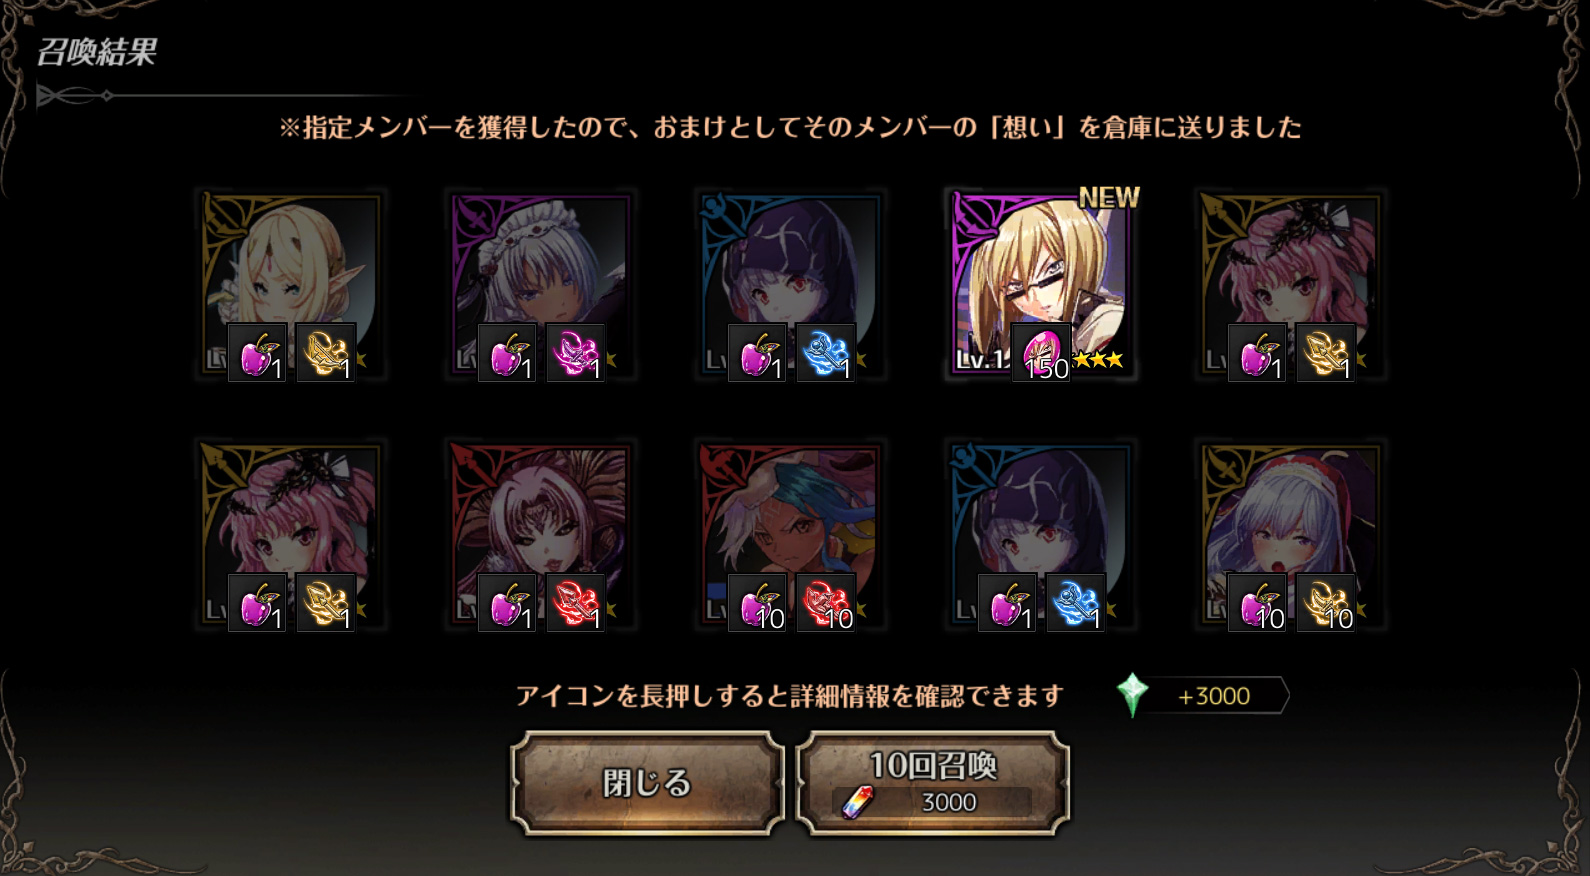This screenshot has height=876, width=1590.
Task: Tap the magenta wing icon on maid card
Action: 576,352
